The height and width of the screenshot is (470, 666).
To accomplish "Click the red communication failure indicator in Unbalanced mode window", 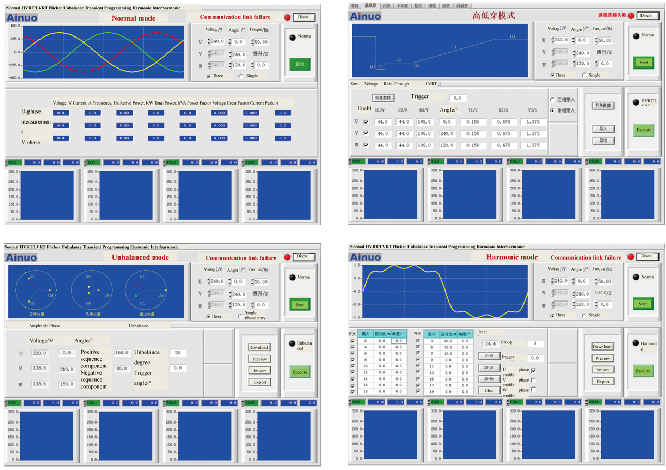I will point(287,257).
